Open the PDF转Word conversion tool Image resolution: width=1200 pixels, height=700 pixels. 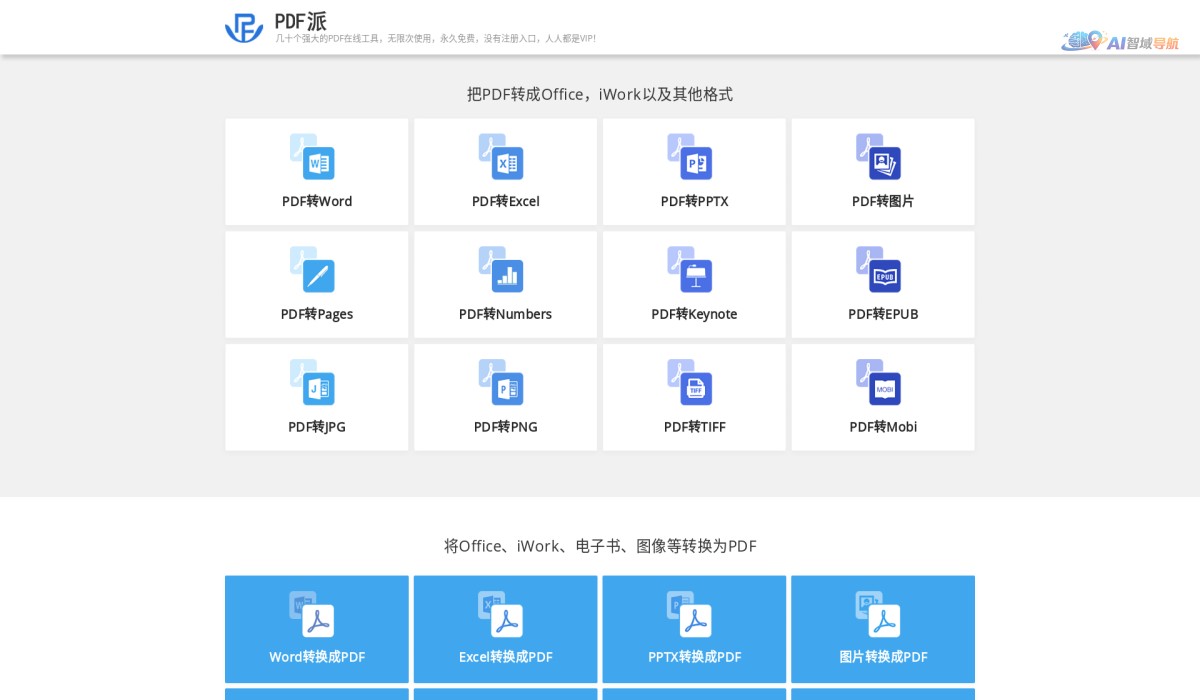317,171
